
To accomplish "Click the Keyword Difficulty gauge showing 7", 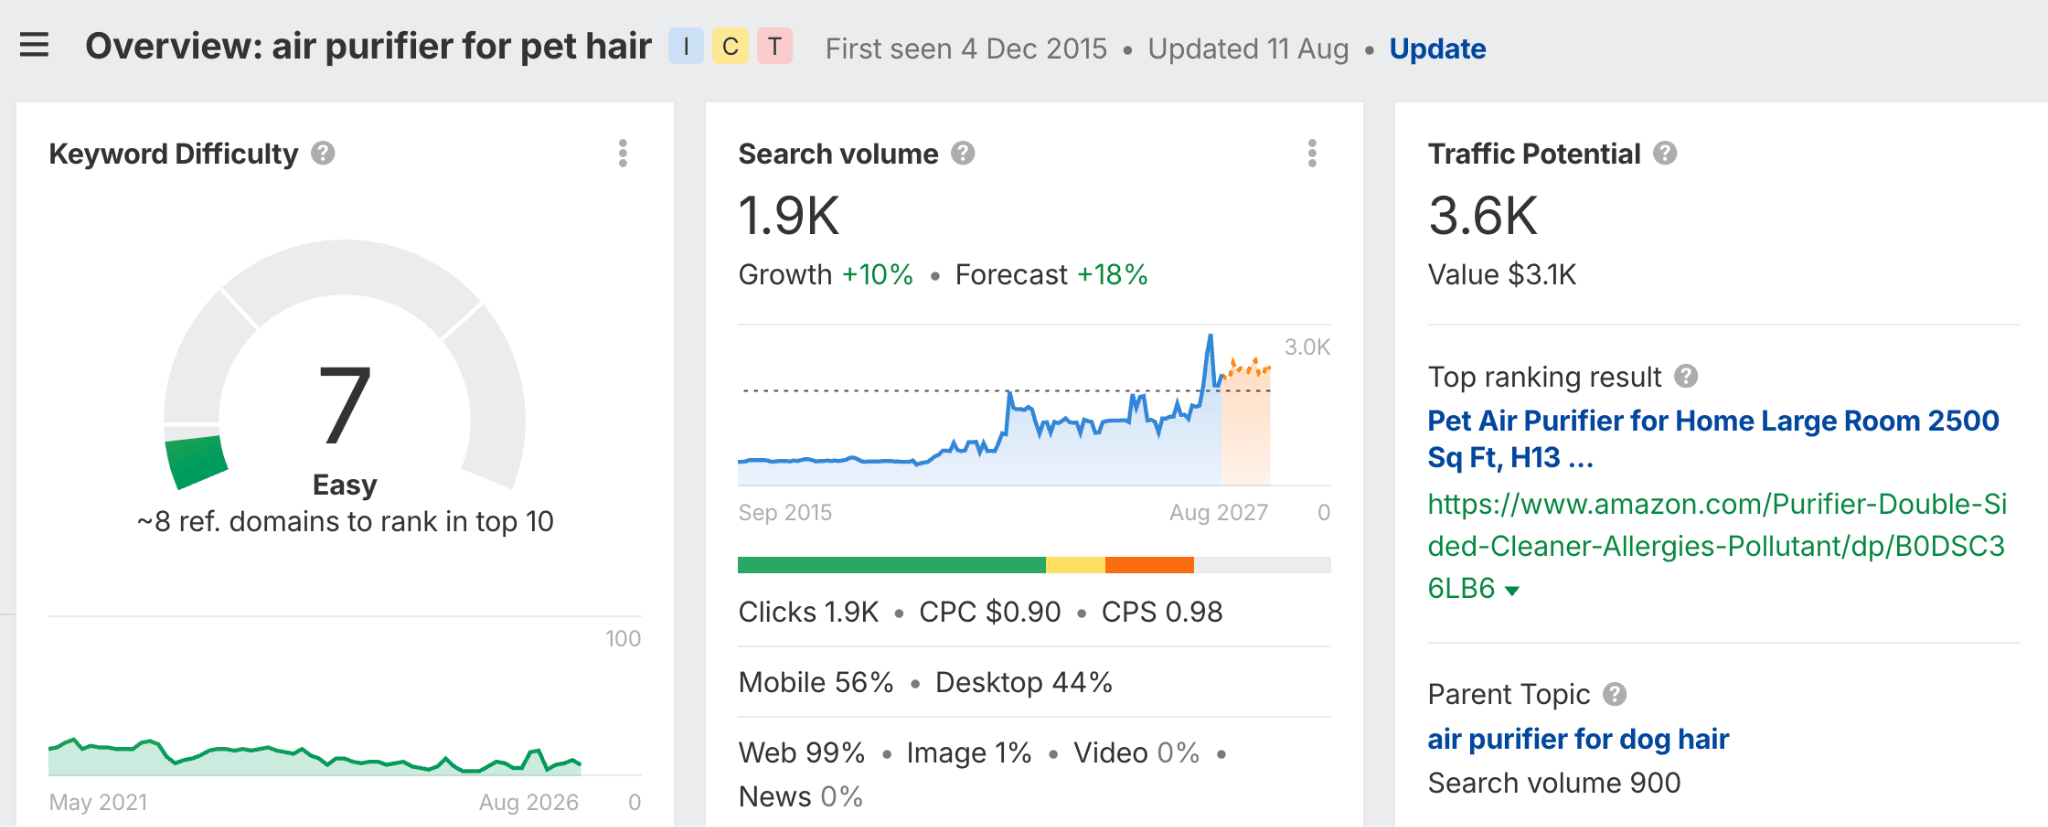I will click(345, 366).
